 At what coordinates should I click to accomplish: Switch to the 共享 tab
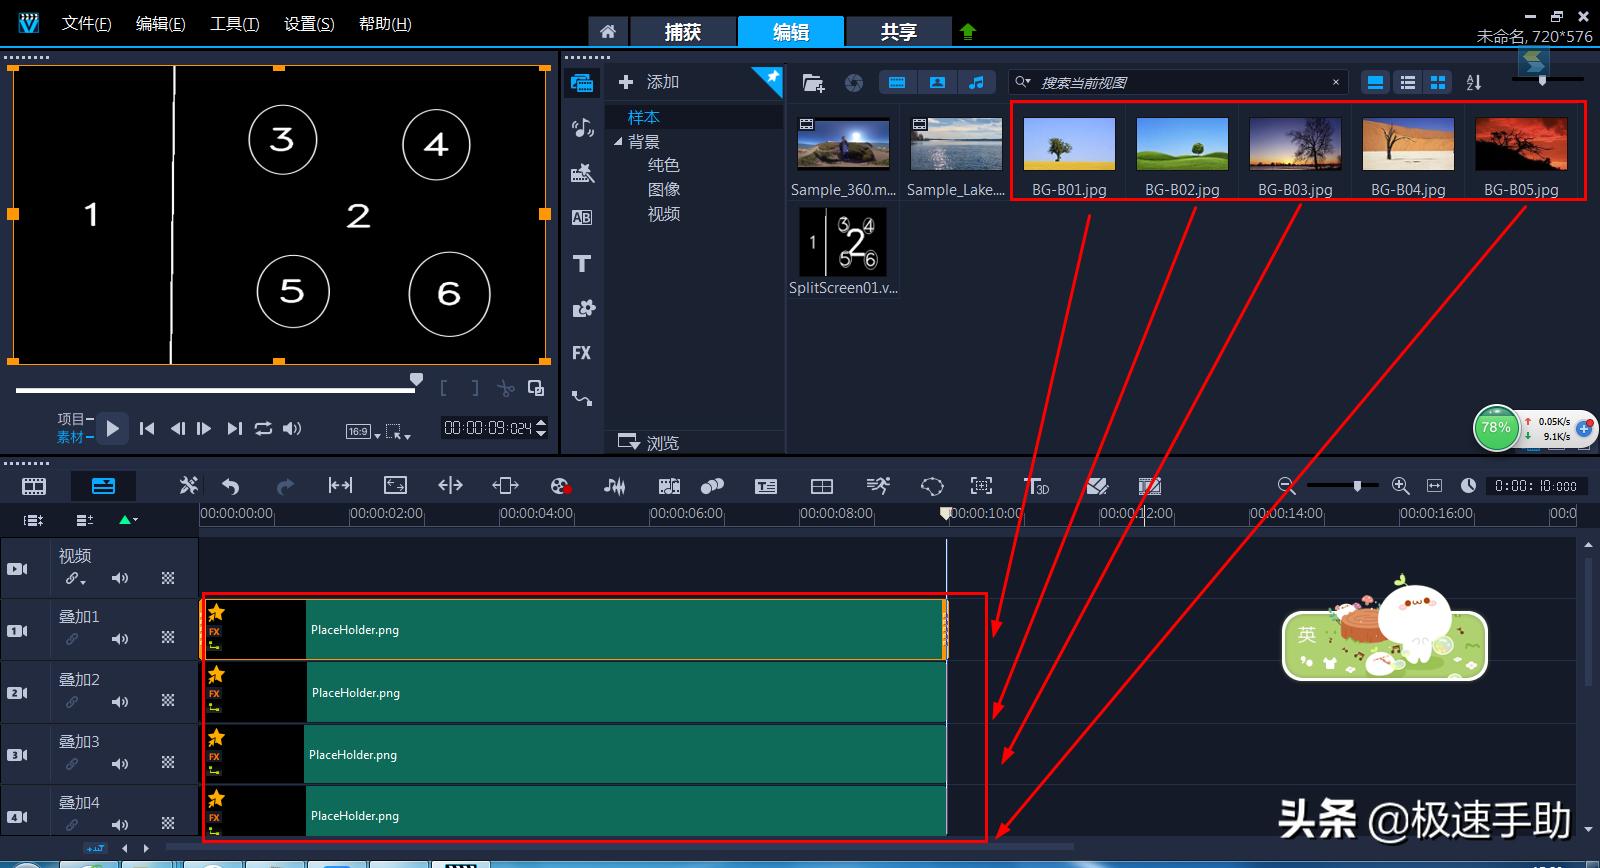coord(898,32)
